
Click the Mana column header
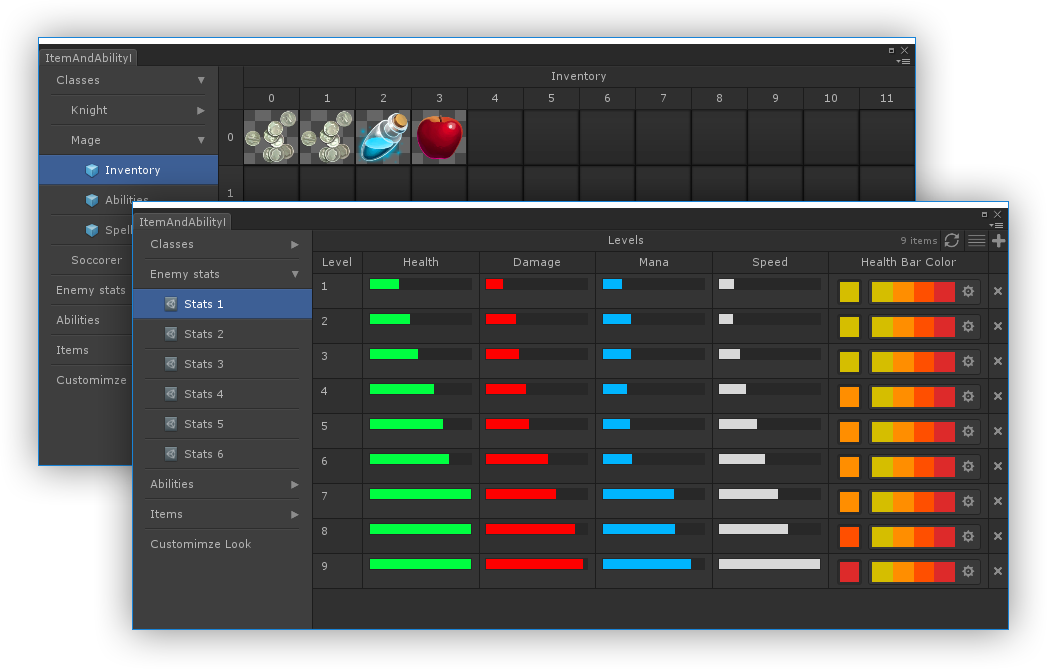point(654,262)
